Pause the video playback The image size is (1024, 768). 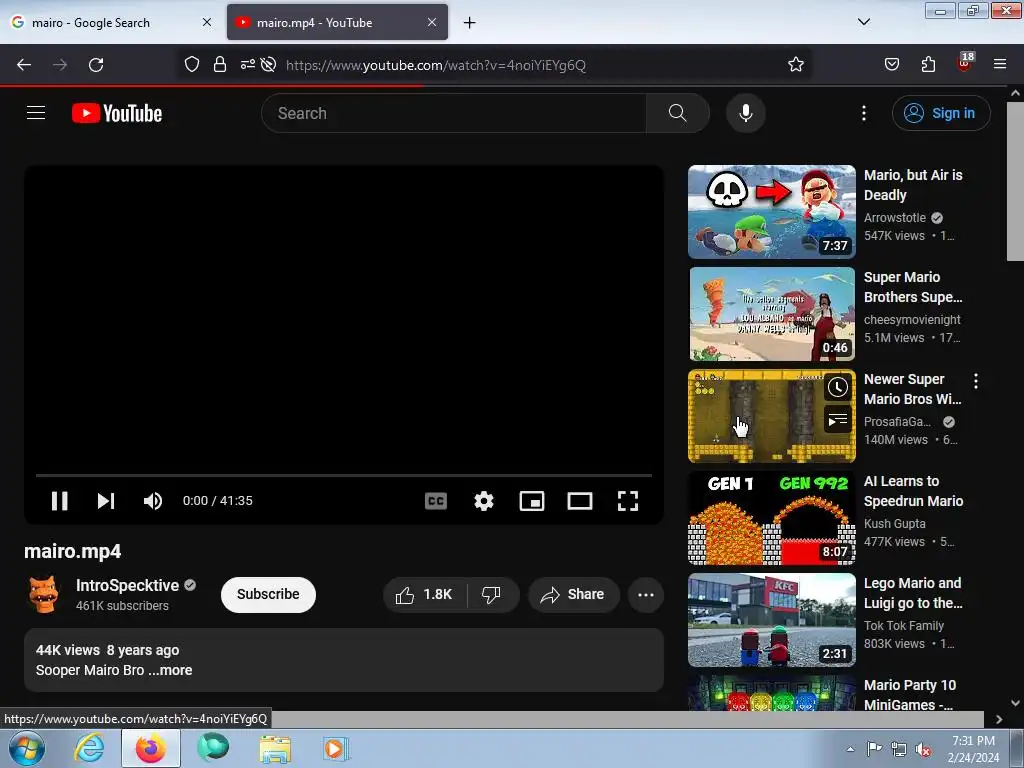click(59, 501)
